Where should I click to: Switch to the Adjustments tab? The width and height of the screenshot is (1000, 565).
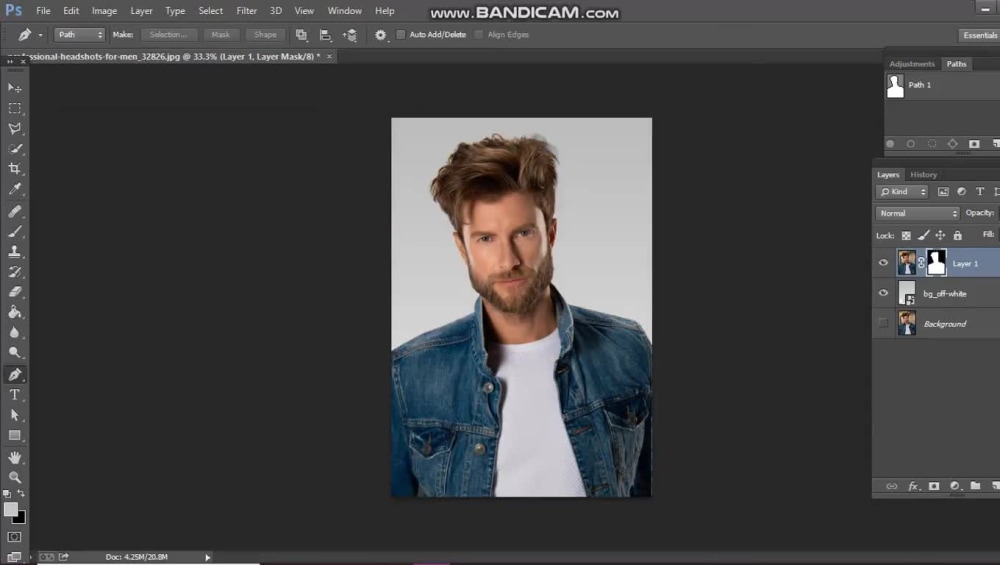point(911,64)
